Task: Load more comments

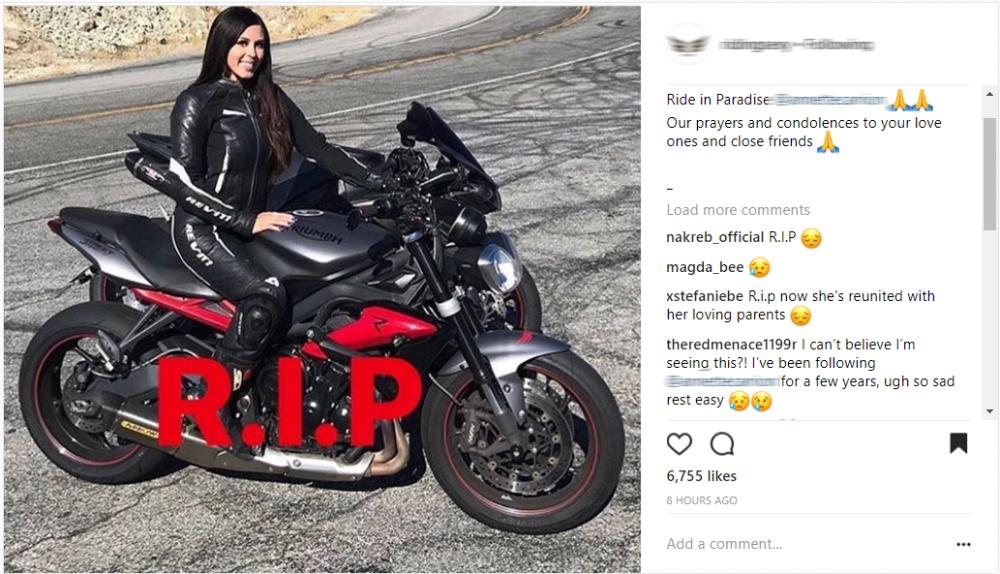Action: [738, 210]
